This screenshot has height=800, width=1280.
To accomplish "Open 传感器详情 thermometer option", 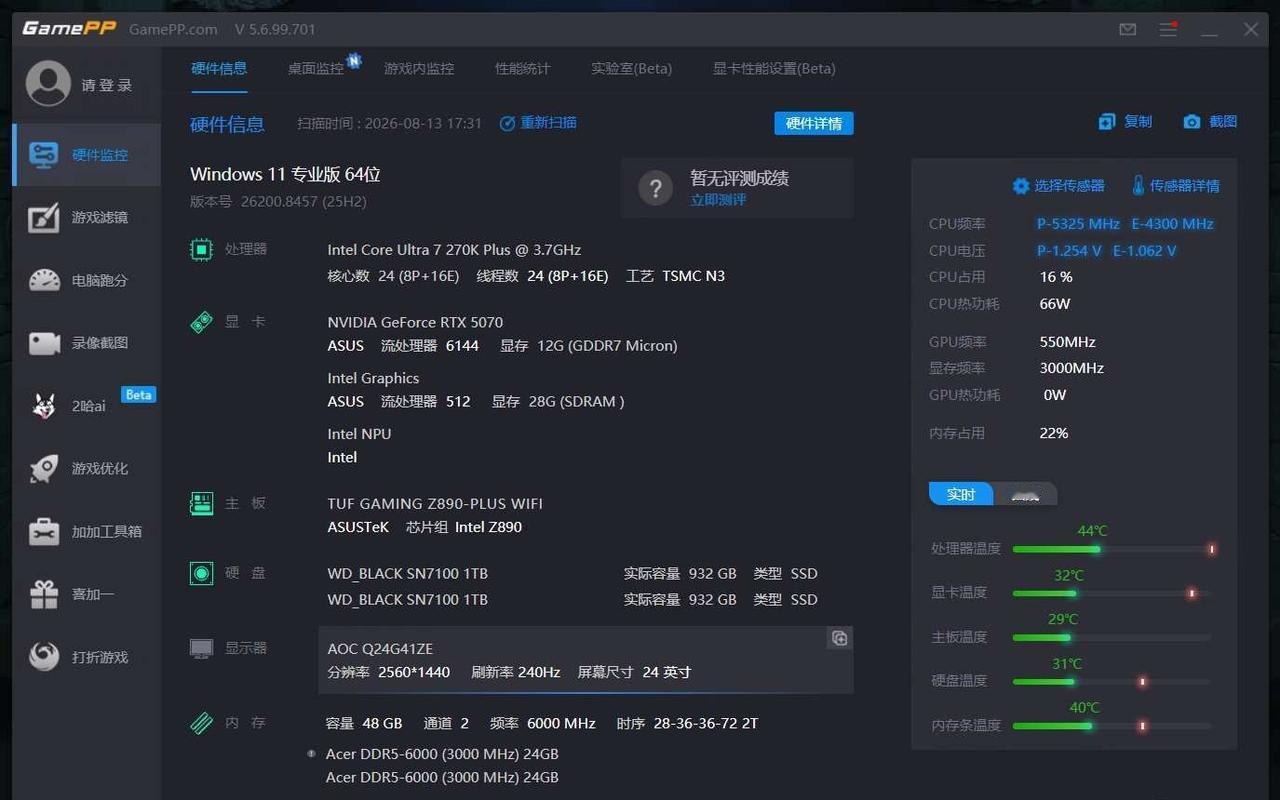I will tap(1175, 186).
